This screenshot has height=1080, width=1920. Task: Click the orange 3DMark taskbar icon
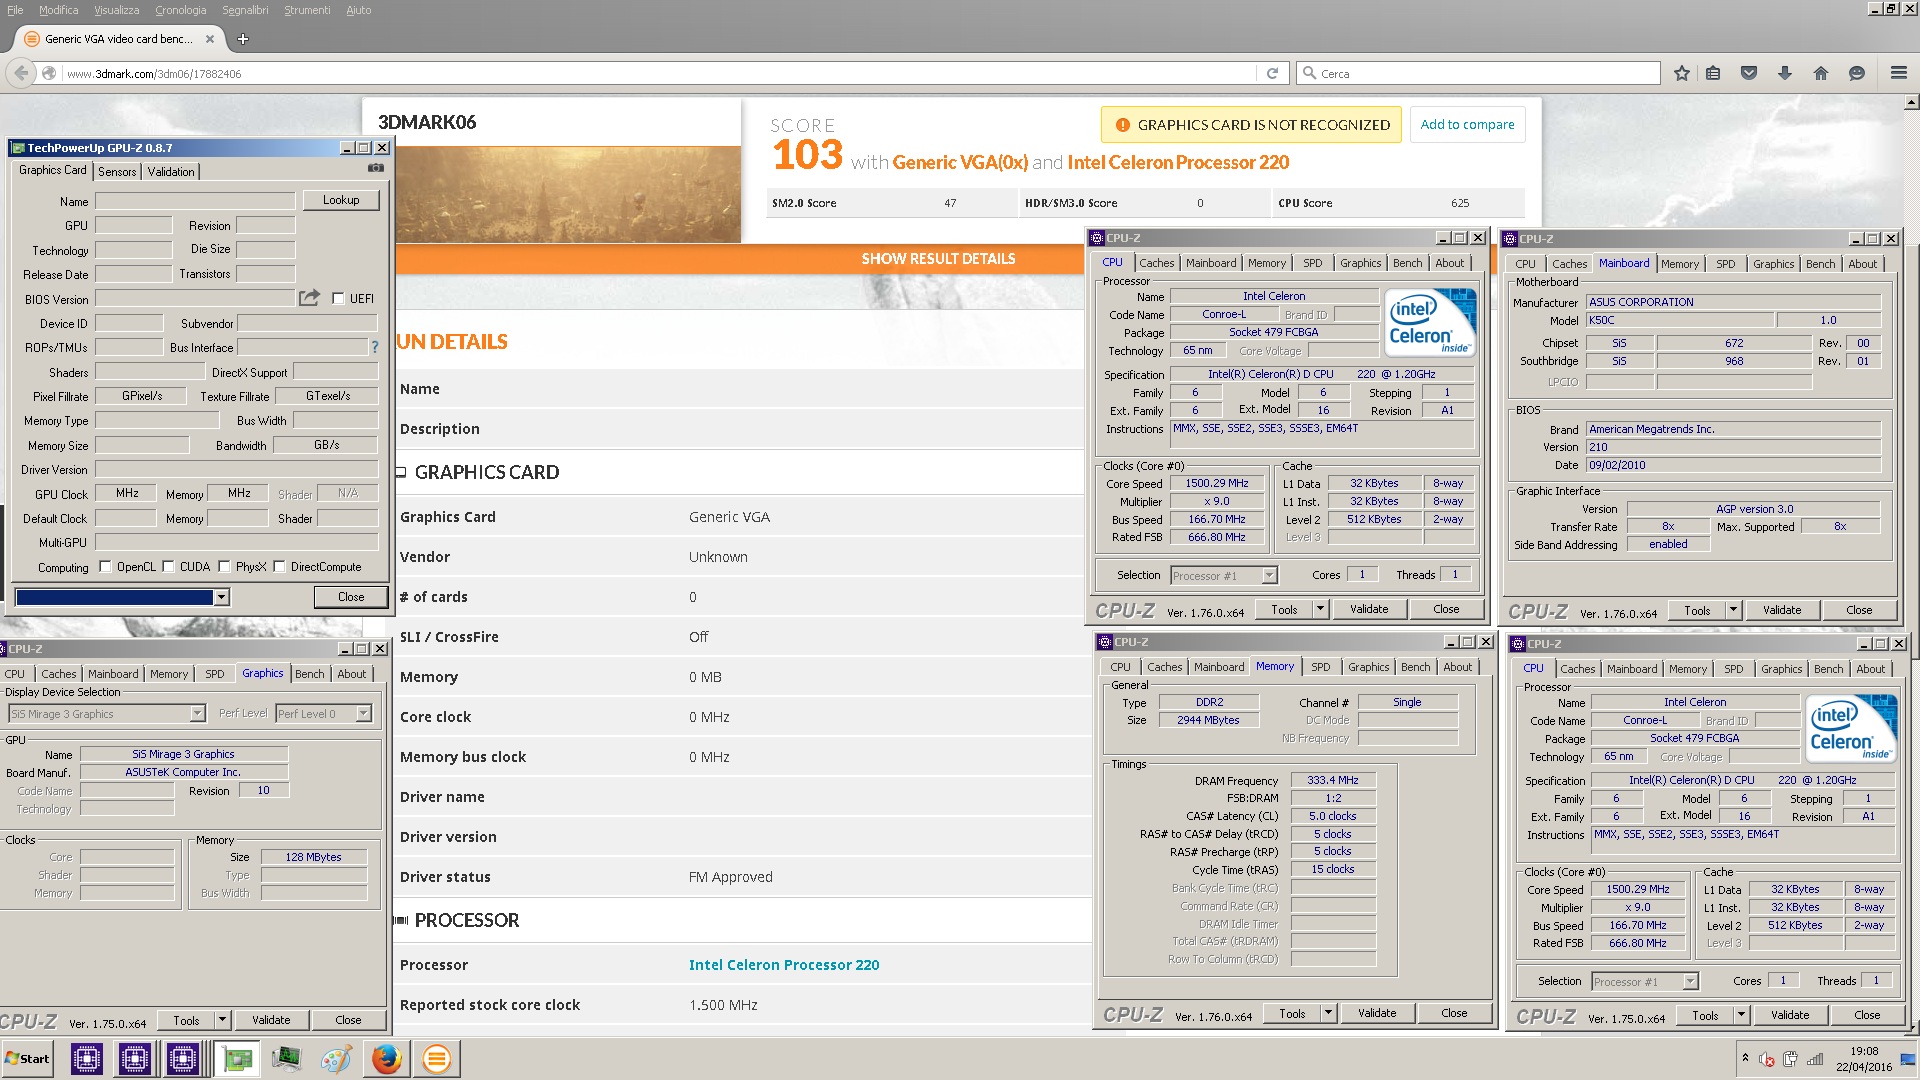437,1058
